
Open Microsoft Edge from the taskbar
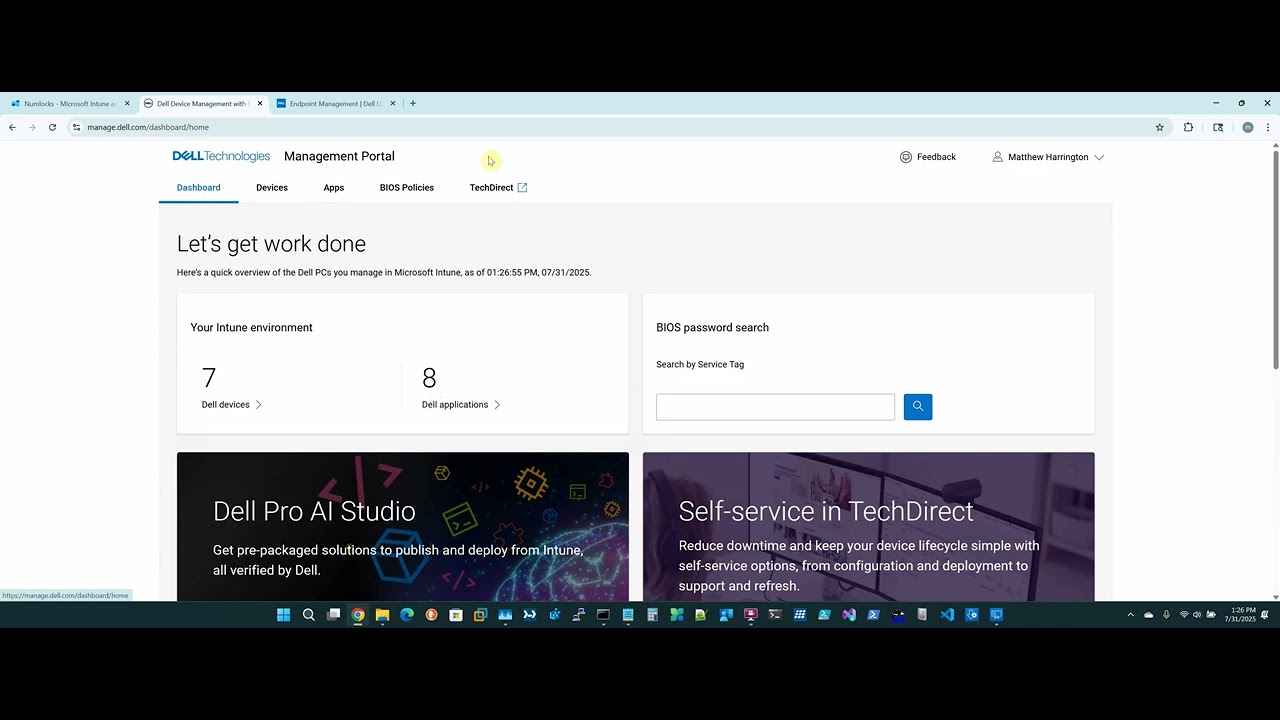[x=407, y=615]
